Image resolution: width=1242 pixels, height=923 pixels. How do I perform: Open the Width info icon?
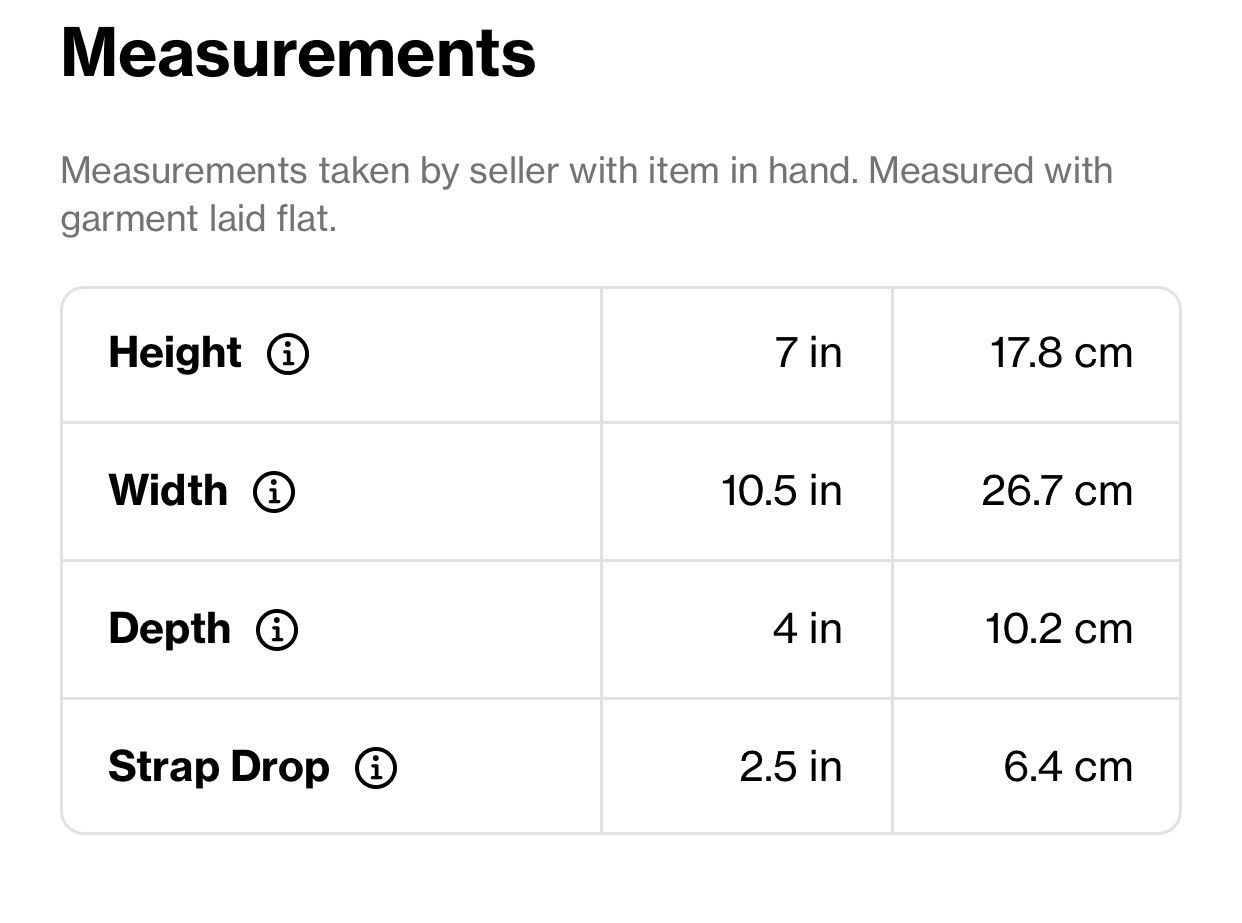(273, 492)
